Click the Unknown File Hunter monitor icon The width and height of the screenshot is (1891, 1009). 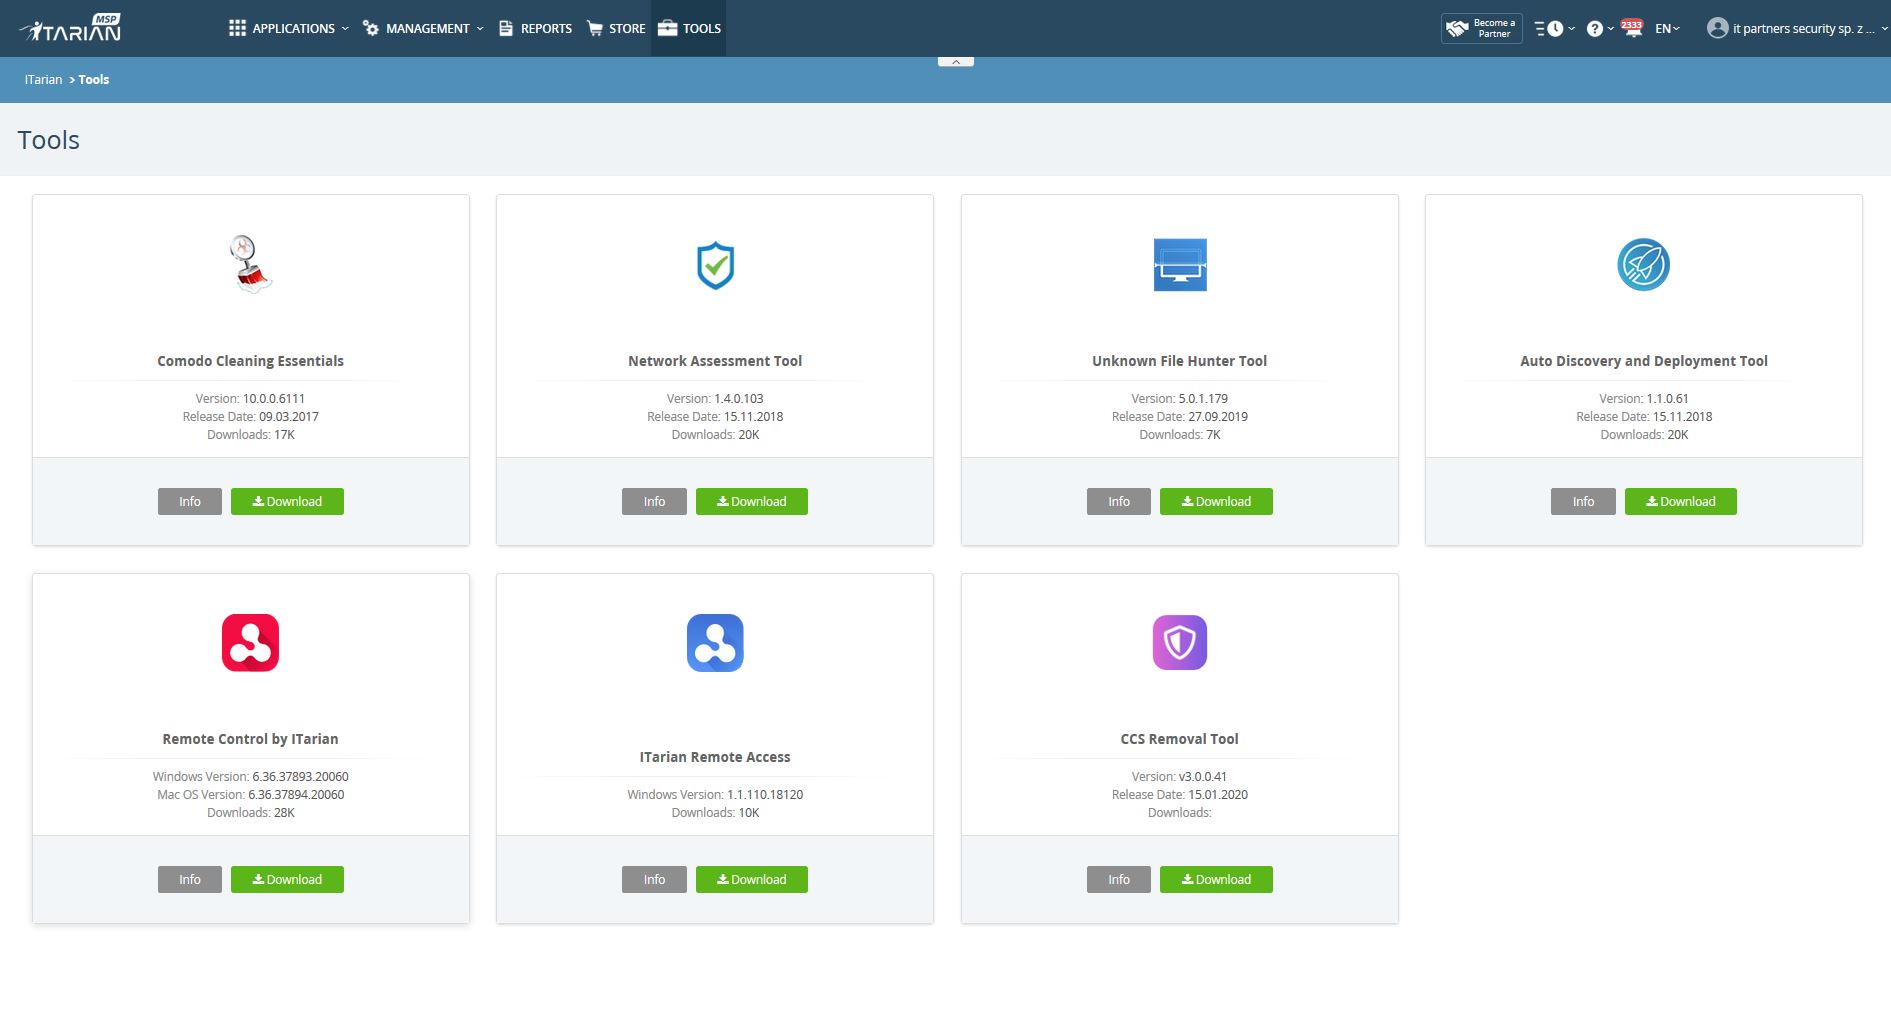tap(1180, 265)
